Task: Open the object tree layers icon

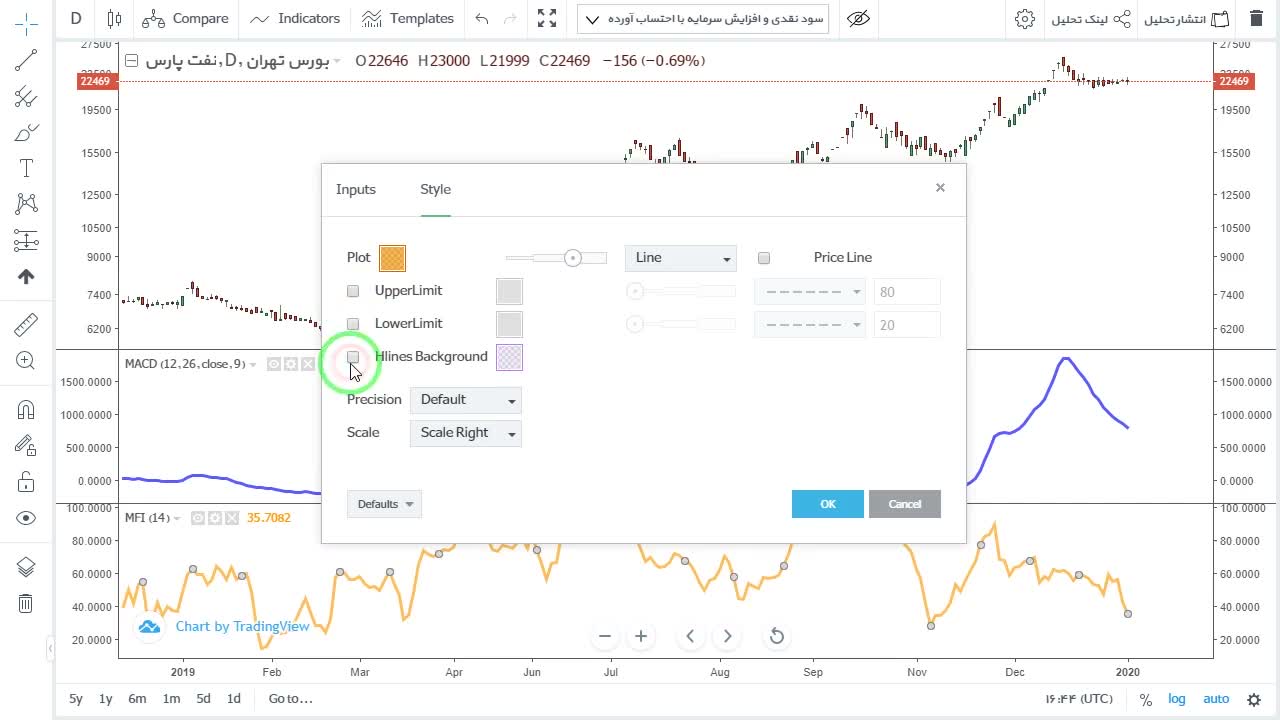Action: coord(26,567)
